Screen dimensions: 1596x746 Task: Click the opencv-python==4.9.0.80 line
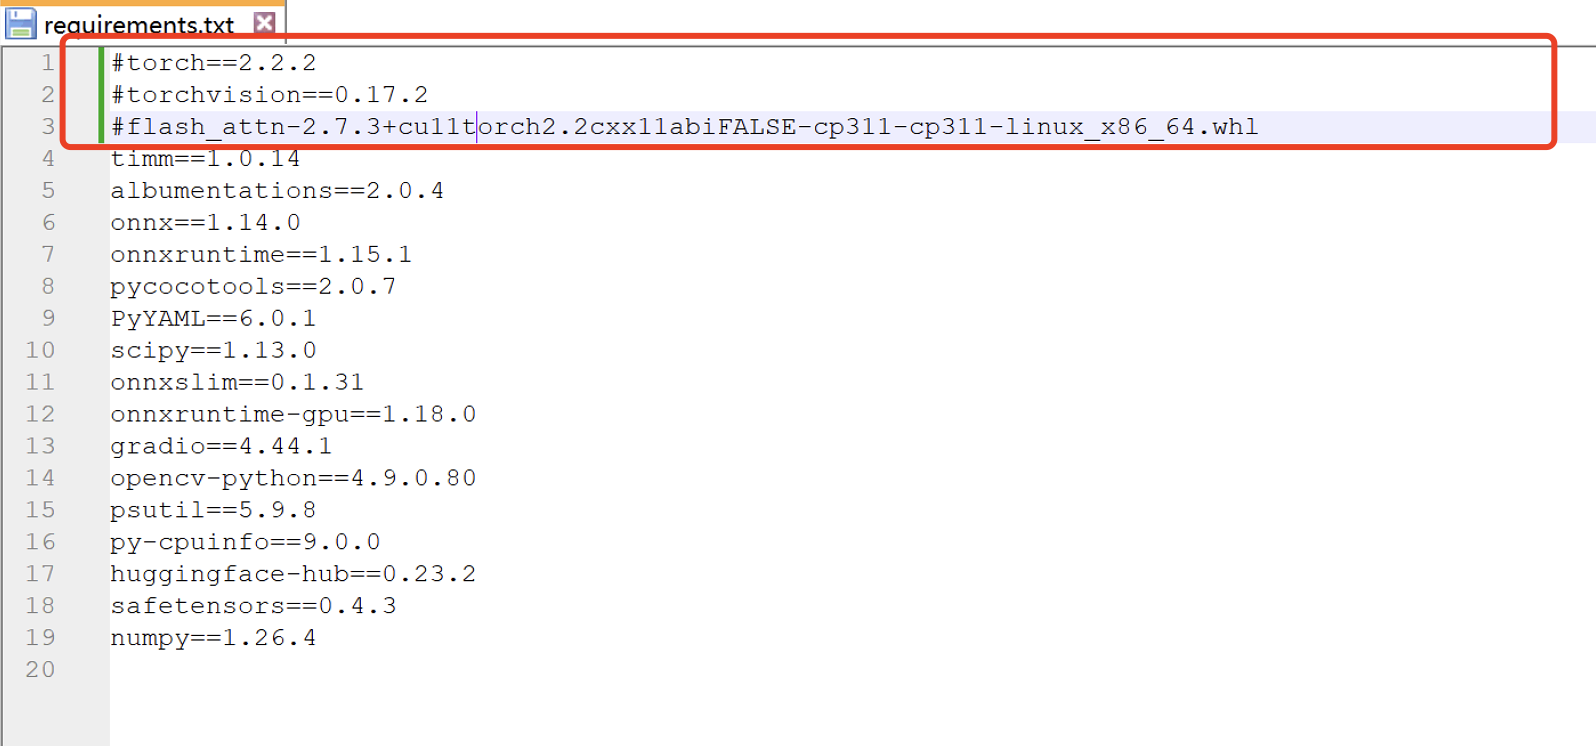tap(293, 478)
